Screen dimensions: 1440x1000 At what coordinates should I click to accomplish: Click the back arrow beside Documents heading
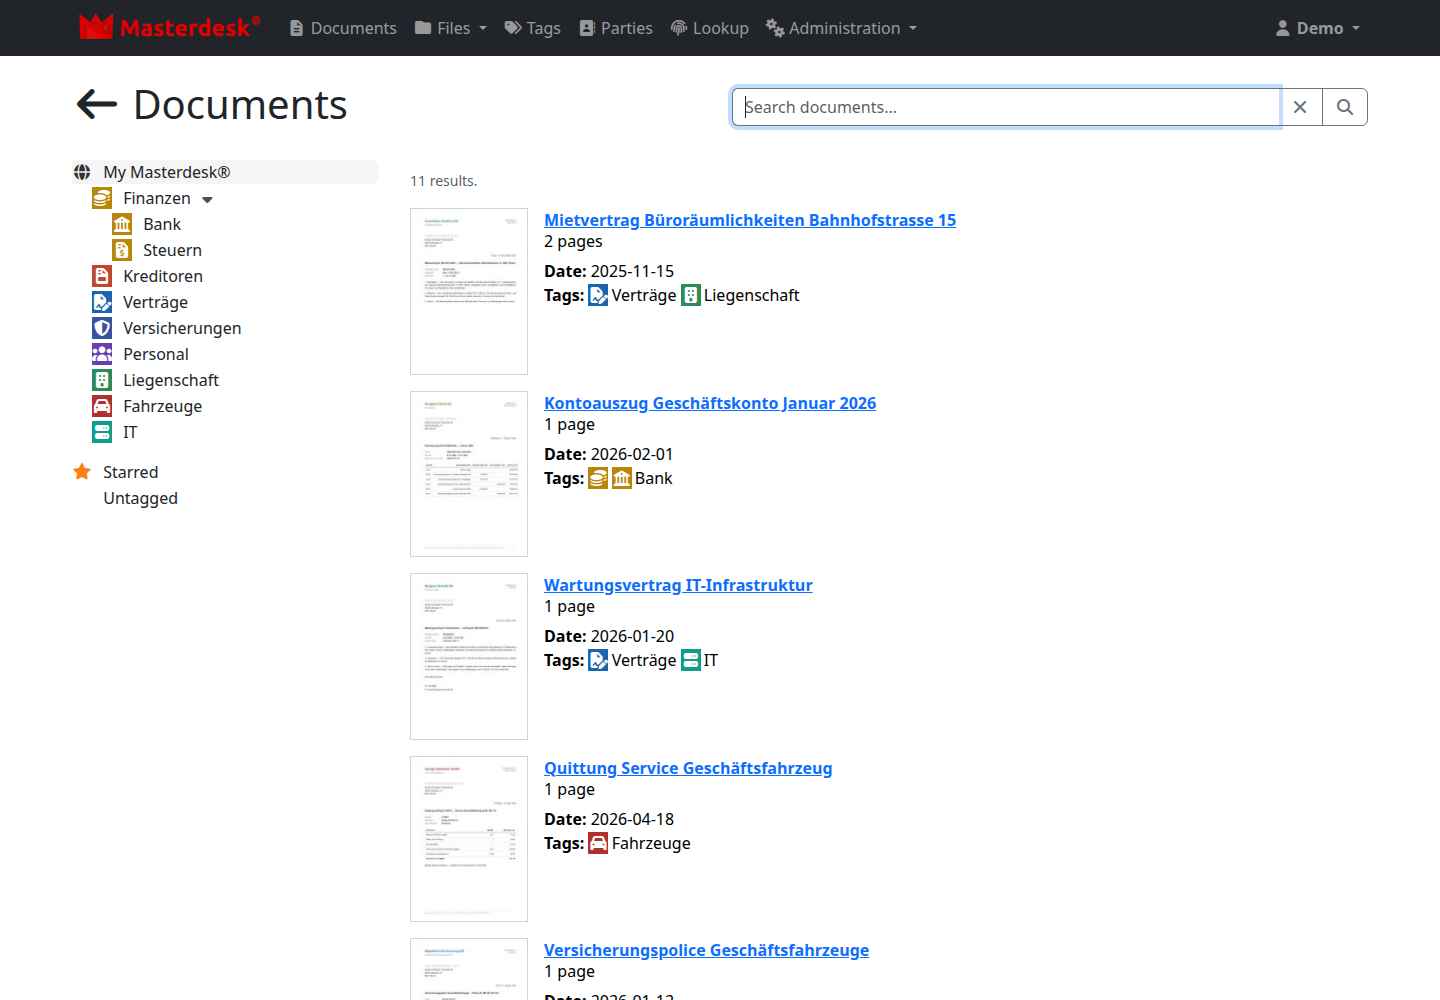coord(97,104)
